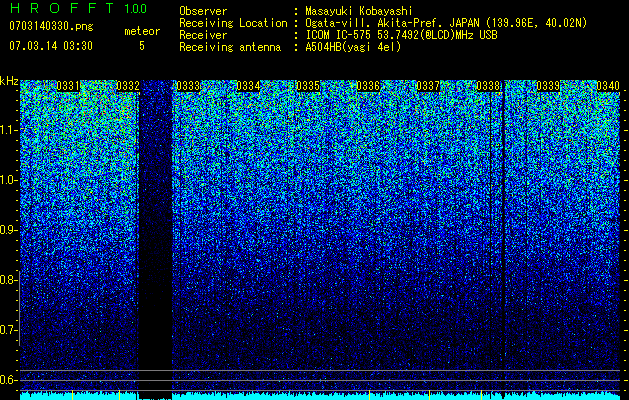Click the 0332 time marker label
The image size is (629, 400).
[128, 86]
